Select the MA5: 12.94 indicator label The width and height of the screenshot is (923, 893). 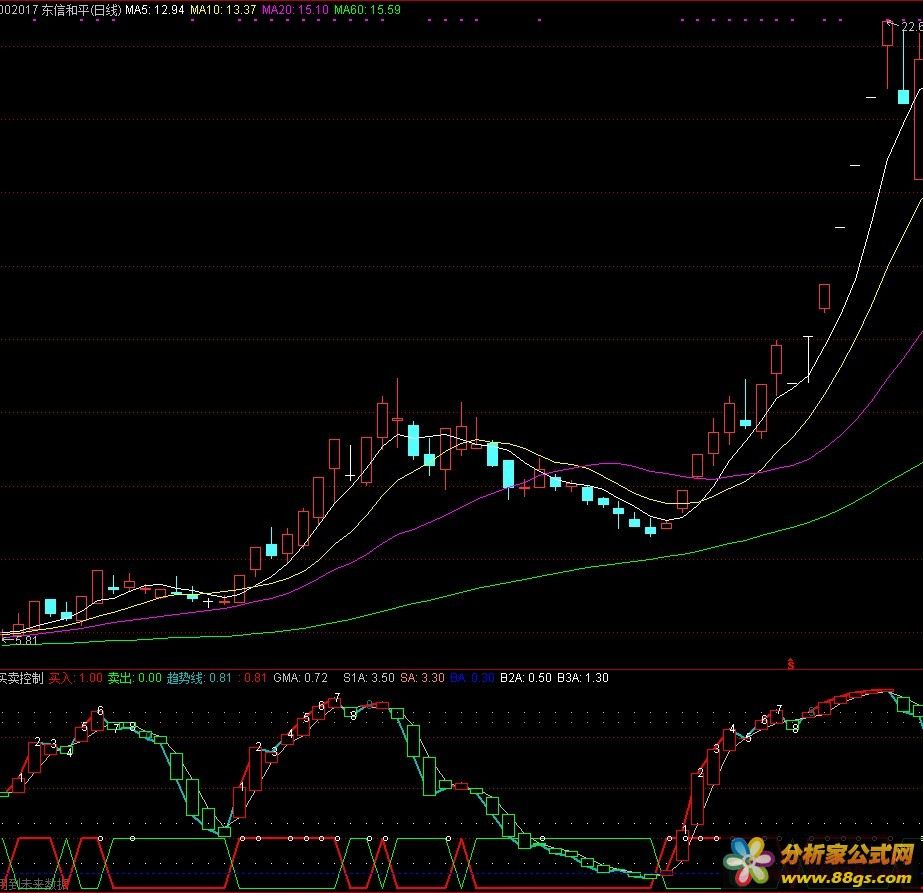pyautogui.click(x=155, y=10)
